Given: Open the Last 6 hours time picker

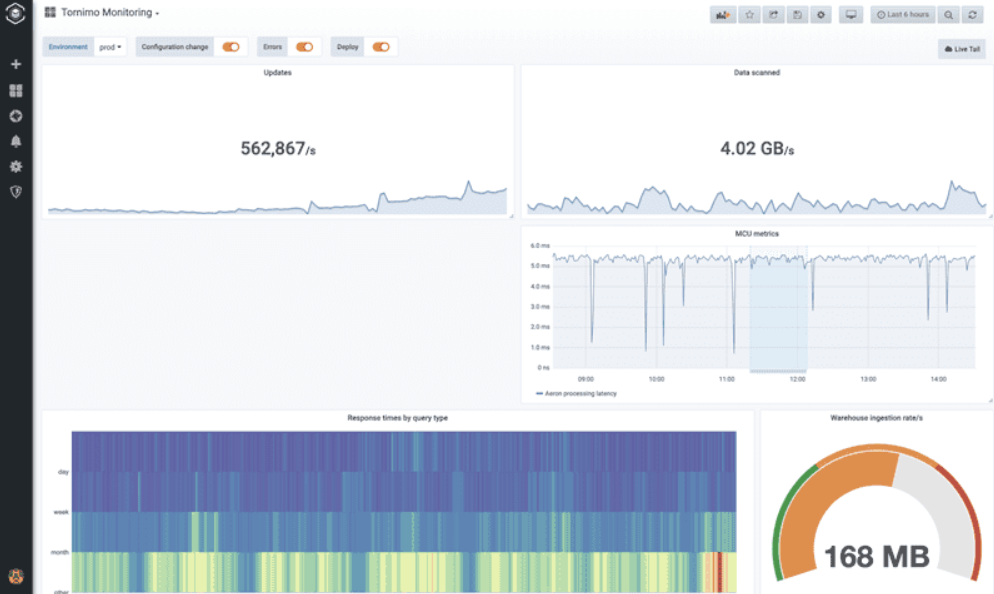Looking at the screenshot, I should click(903, 15).
